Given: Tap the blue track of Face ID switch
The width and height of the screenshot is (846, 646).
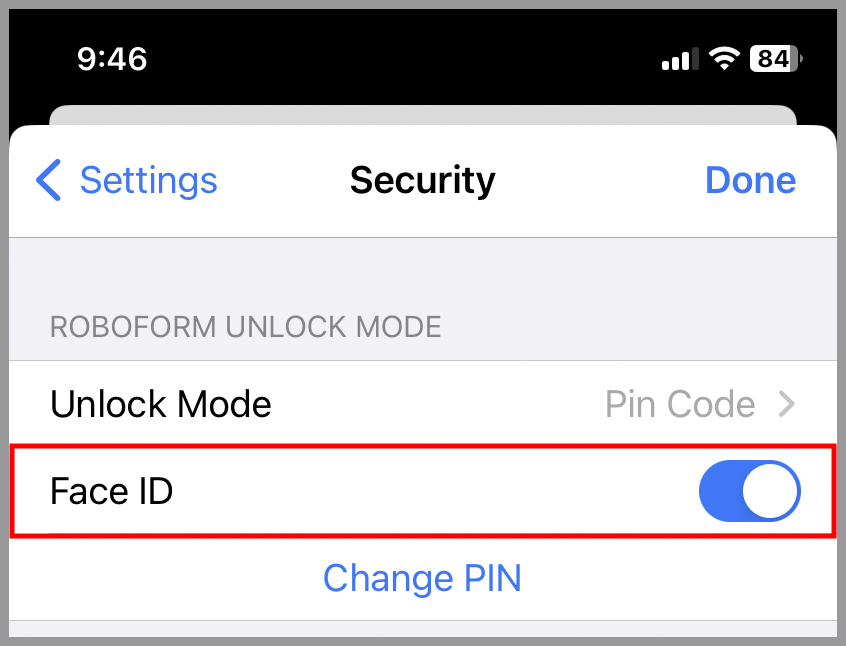Looking at the screenshot, I should (x=720, y=491).
